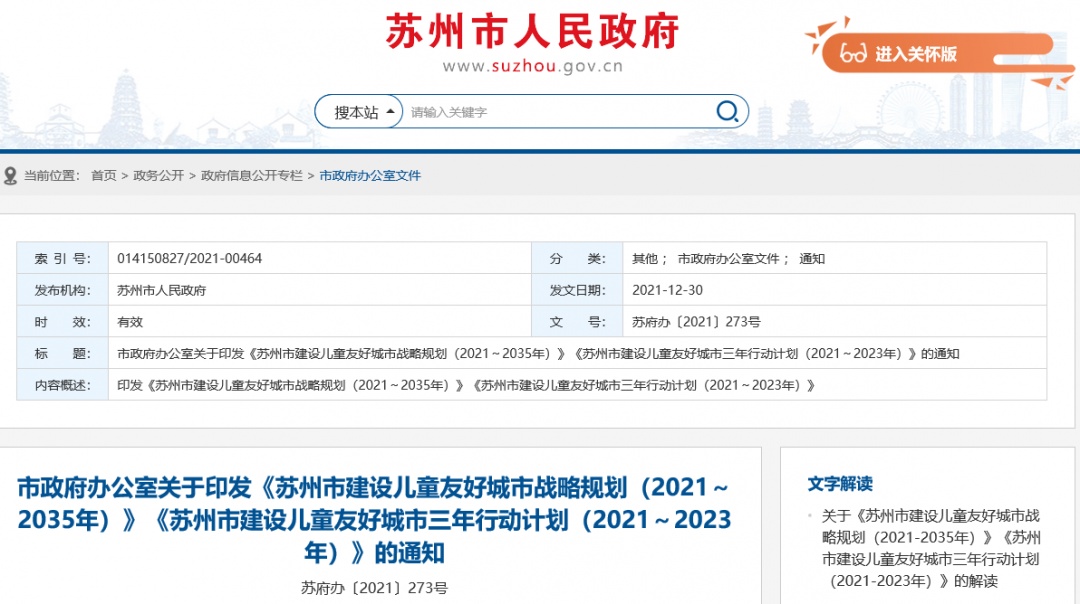The image size is (1080, 604).
Task: Click the location pin icon beside 当前位置
Action: [11, 176]
